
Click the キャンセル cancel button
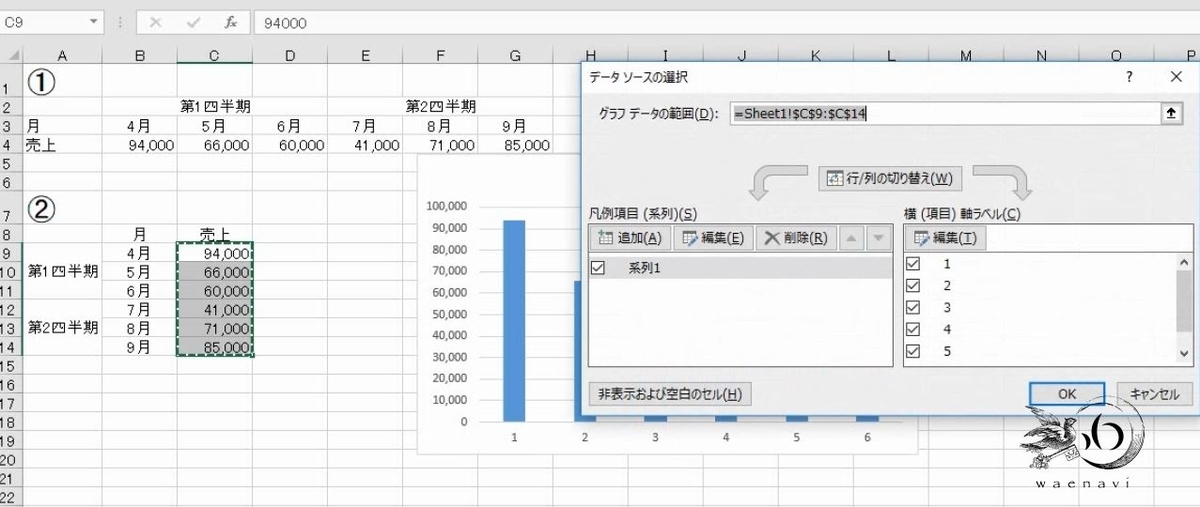1155,394
